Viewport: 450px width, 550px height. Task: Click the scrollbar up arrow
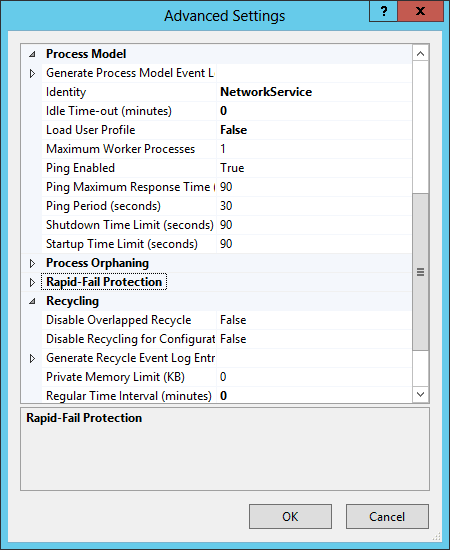pyautogui.click(x=420, y=54)
